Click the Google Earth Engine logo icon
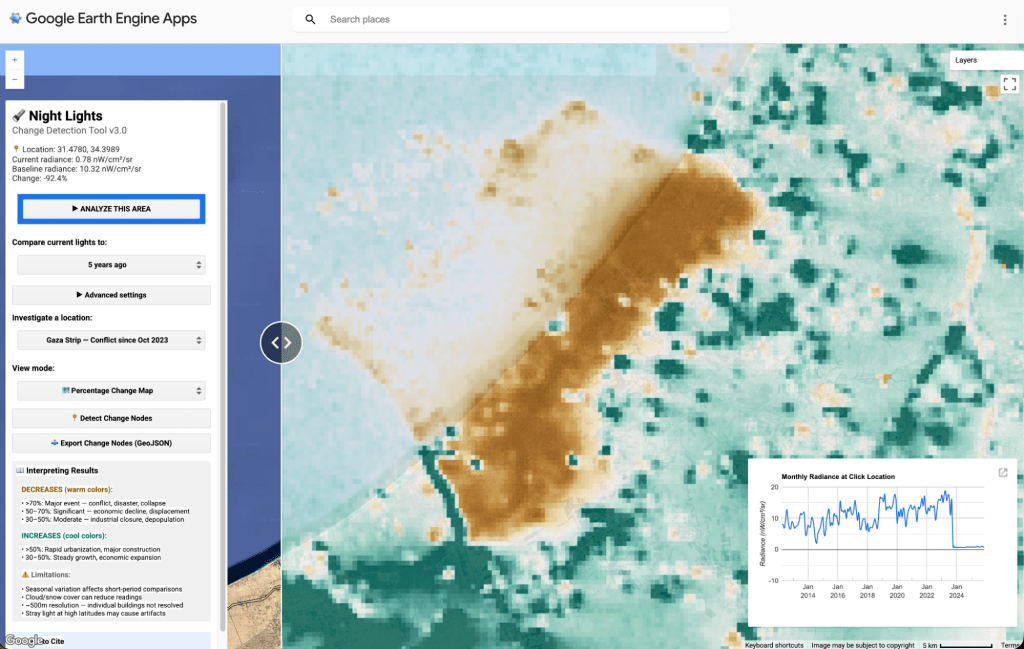Viewport: 1024px width, 649px height. coord(15,18)
